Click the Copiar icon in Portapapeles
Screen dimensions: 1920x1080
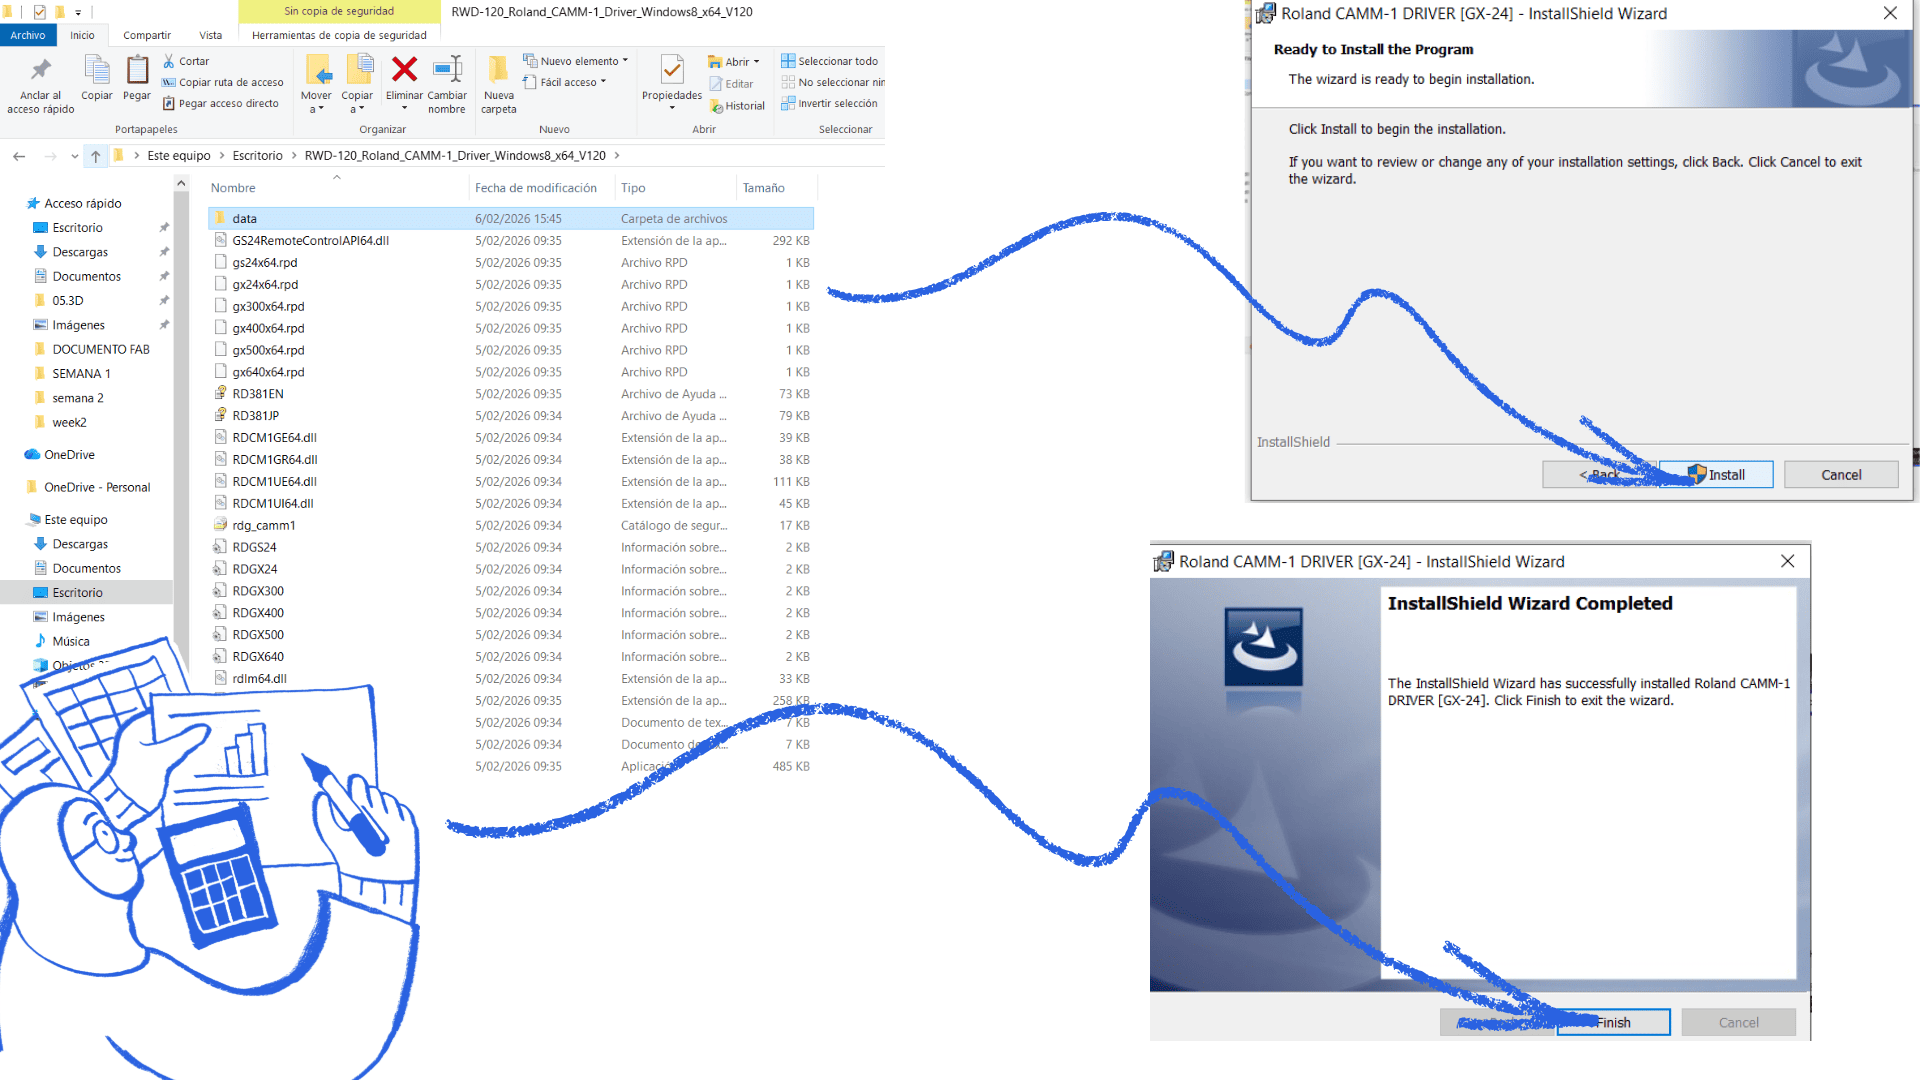pyautogui.click(x=97, y=72)
